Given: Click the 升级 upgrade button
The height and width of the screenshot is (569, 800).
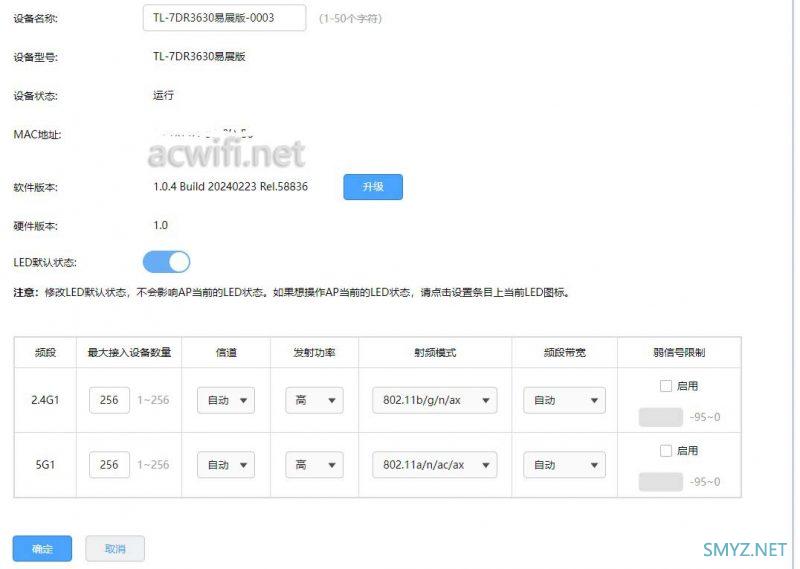Looking at the screenshot, I should tap(372, 187).
